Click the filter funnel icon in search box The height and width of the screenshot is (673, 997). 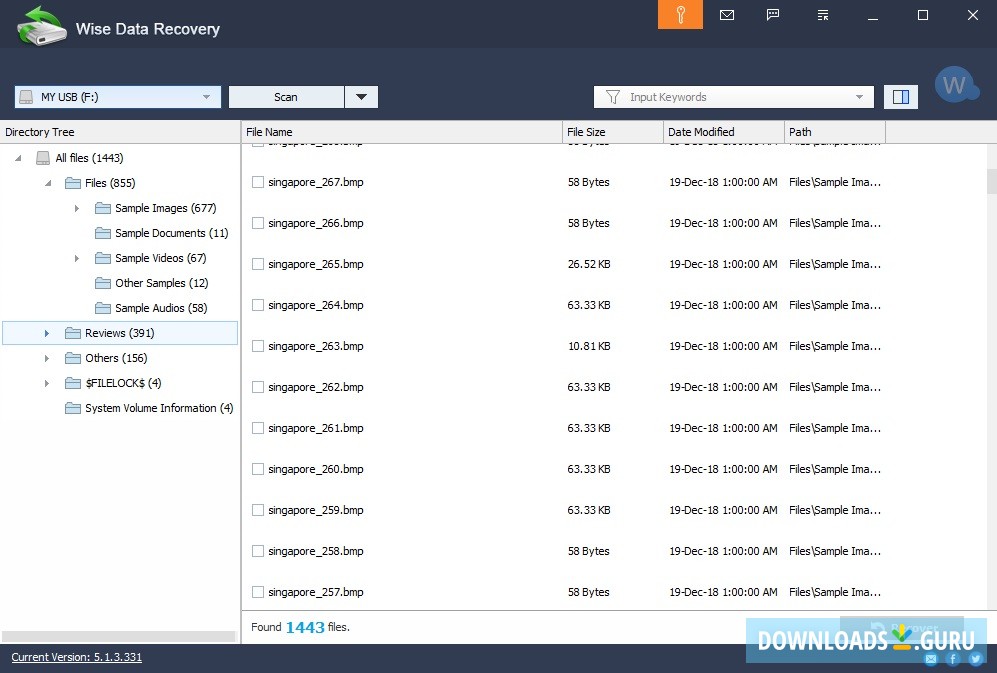[x=612, y=97]
